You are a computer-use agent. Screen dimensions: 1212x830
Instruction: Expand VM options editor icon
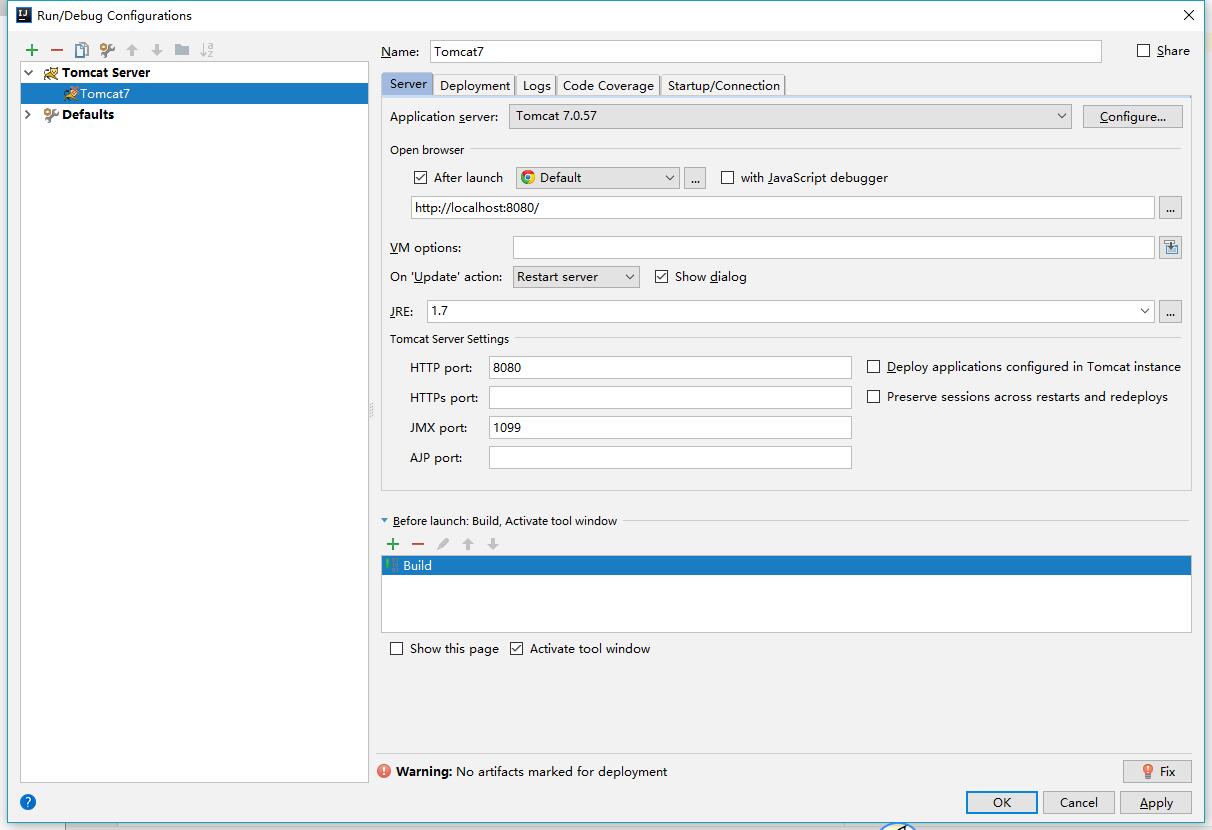(1170, 247)
